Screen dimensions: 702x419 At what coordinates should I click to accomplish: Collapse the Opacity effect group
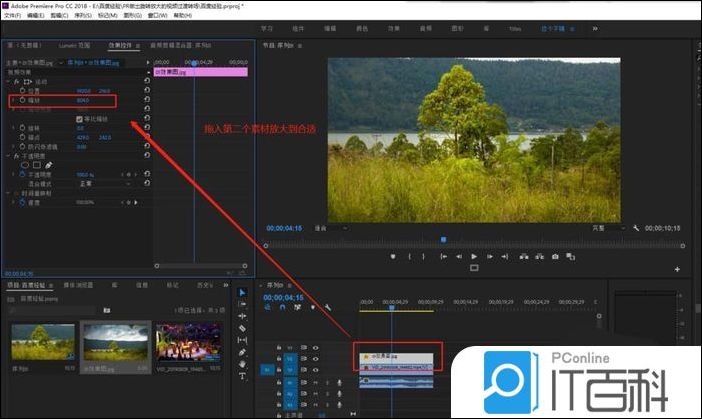click(8, 156)
